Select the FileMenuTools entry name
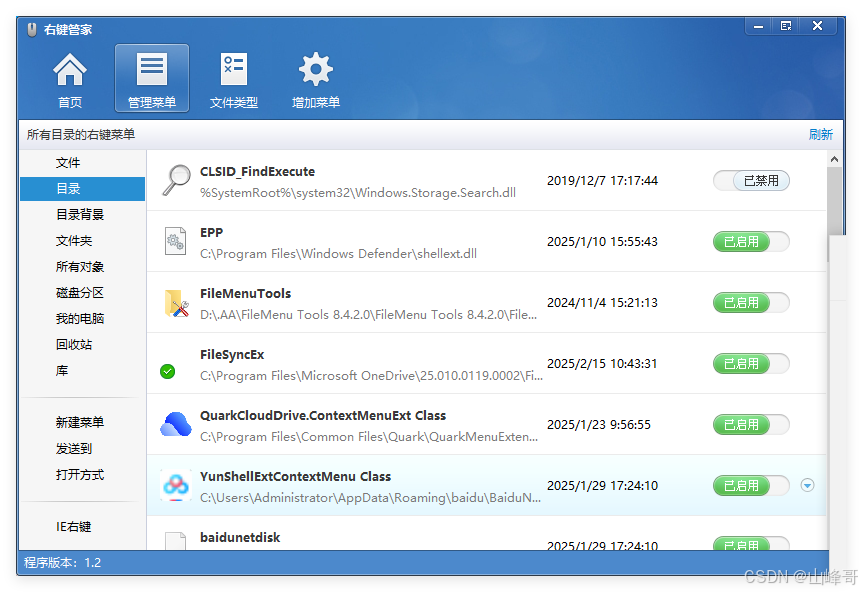The width and height of the screenshot is (862, 592). [246, 294]
